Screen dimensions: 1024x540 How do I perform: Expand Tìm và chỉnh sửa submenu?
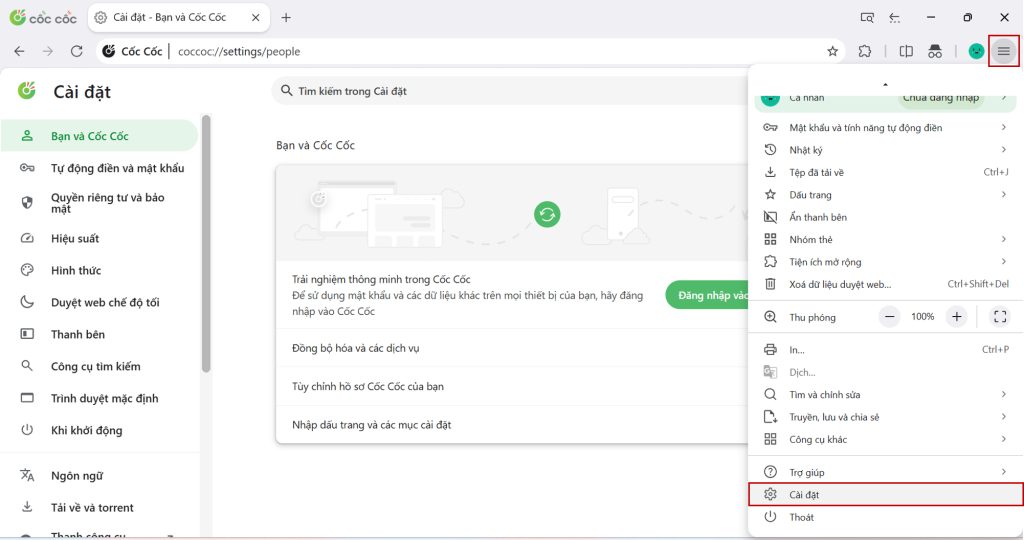tap(886, 394)
